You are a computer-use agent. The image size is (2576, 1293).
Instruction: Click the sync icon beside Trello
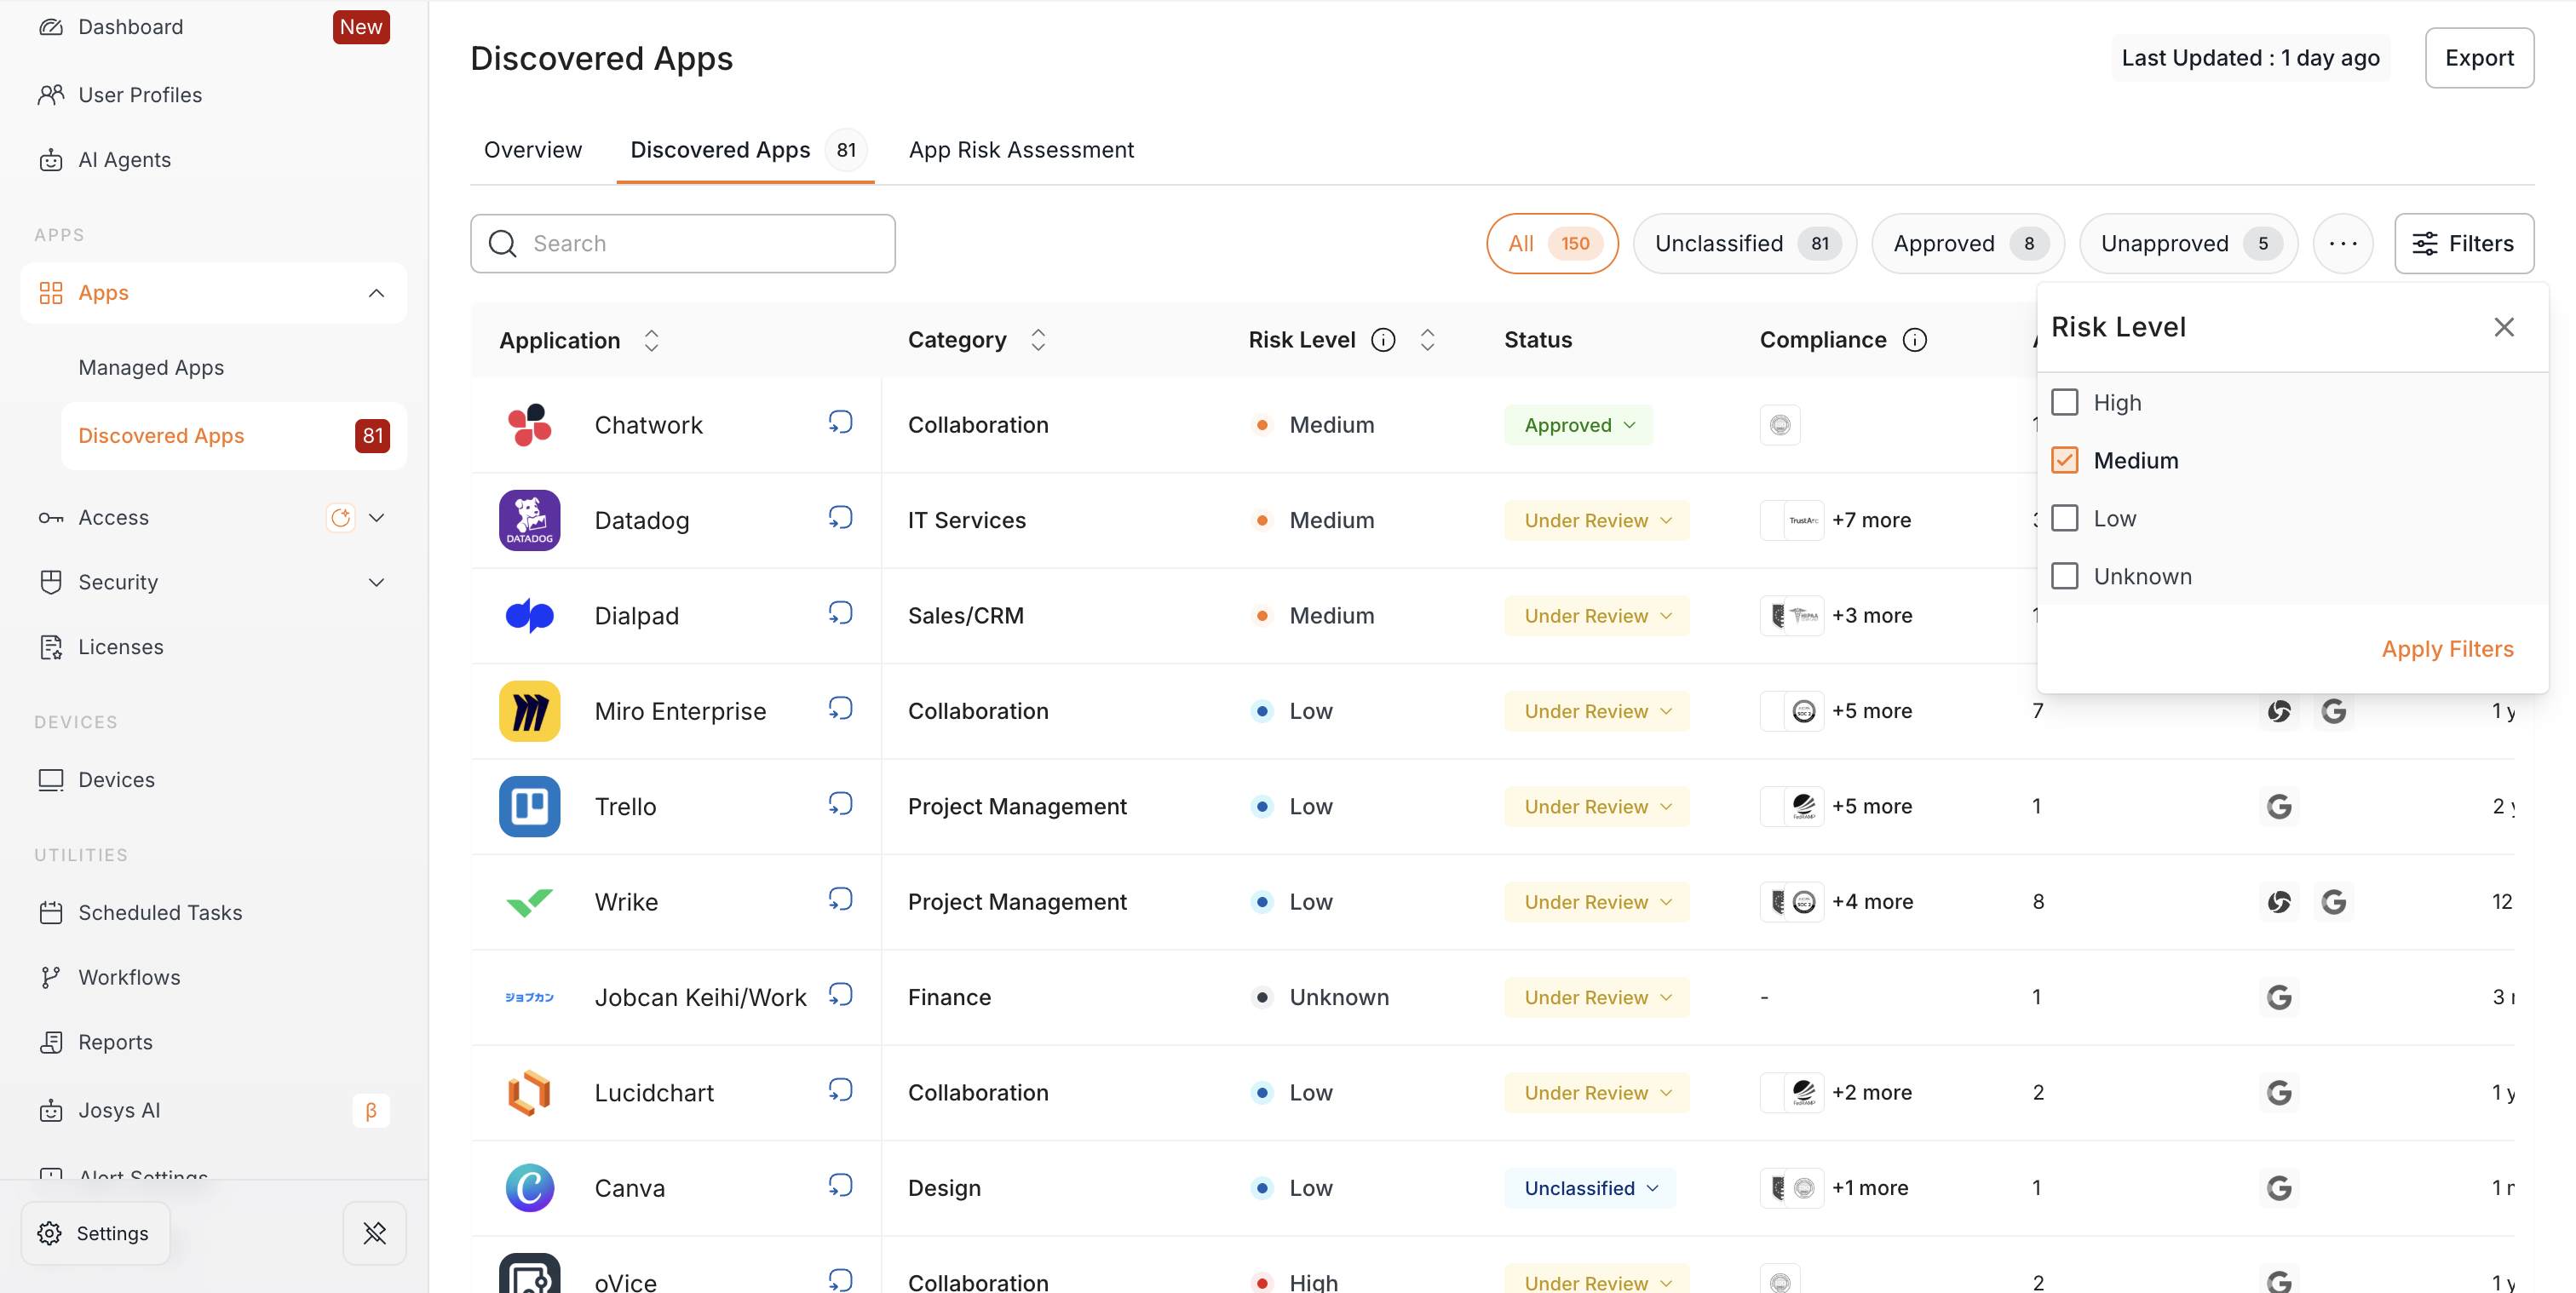pos(840,804)
